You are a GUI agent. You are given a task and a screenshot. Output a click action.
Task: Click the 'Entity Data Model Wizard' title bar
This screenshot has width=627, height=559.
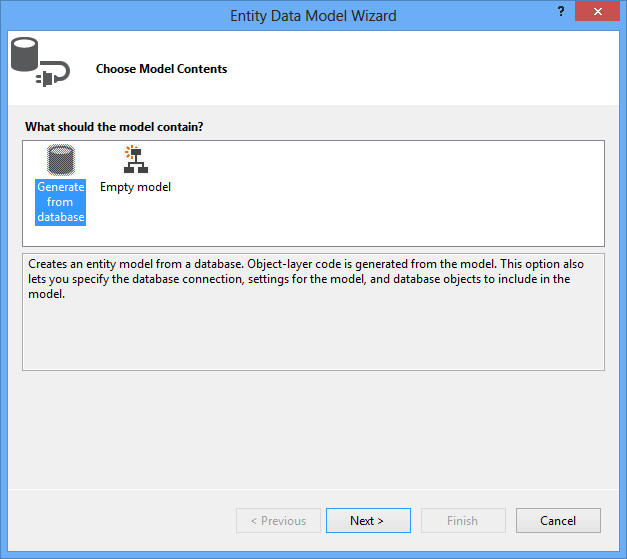pyautogui.click(x=313, y=16)
